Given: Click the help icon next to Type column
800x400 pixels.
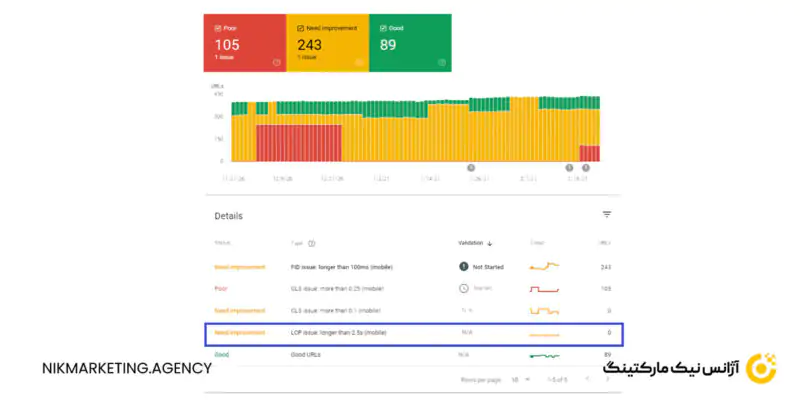Looking at the screenshot, I should pyautogui.click(x=312, y=243).
